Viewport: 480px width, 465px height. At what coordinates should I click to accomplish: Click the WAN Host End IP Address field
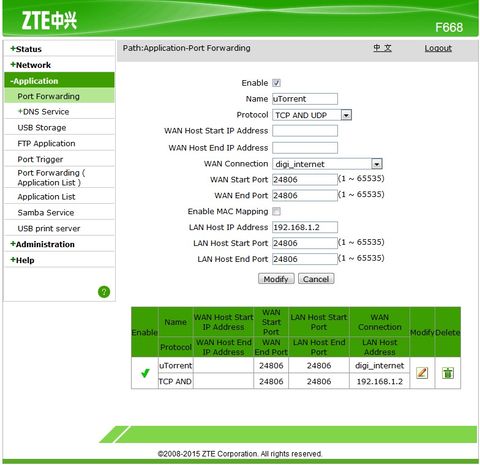(305, 148)
